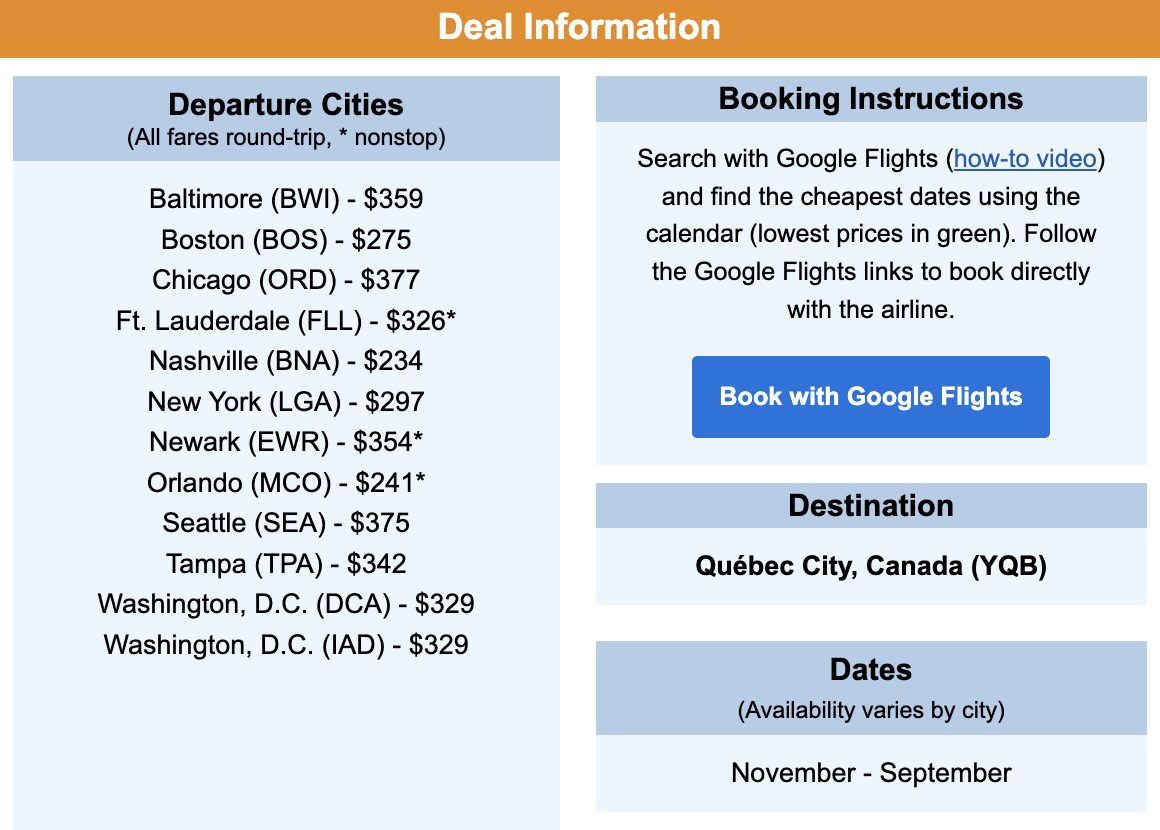The width and height of the screenshot is (1160, 830).
Task: Select the Orlando (MCO) $241 fare
Action: pyautogui.click(x=286, y=482)
